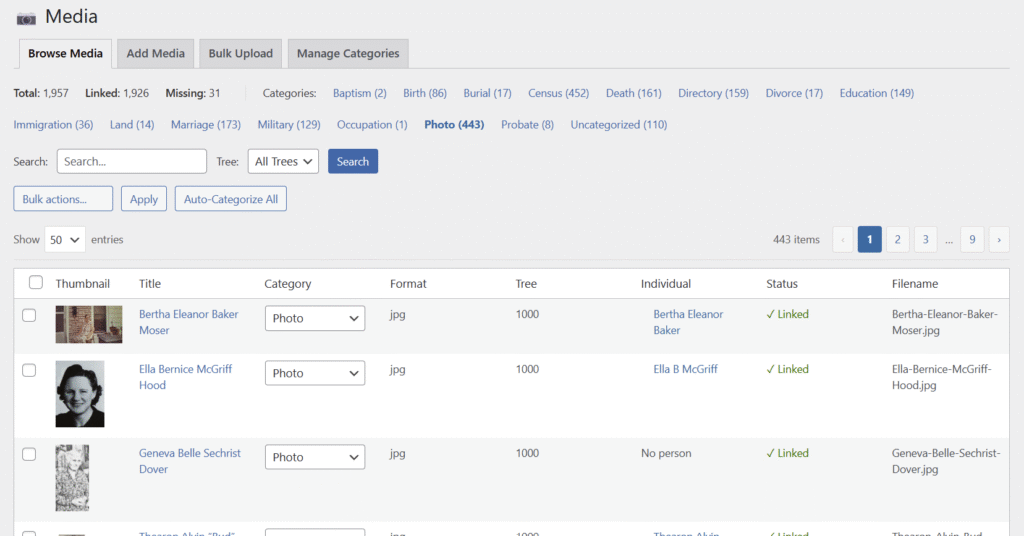This screenshot has width=1024, height=536.
Task: Go to next page using arrow button
Action: point(998,240)
